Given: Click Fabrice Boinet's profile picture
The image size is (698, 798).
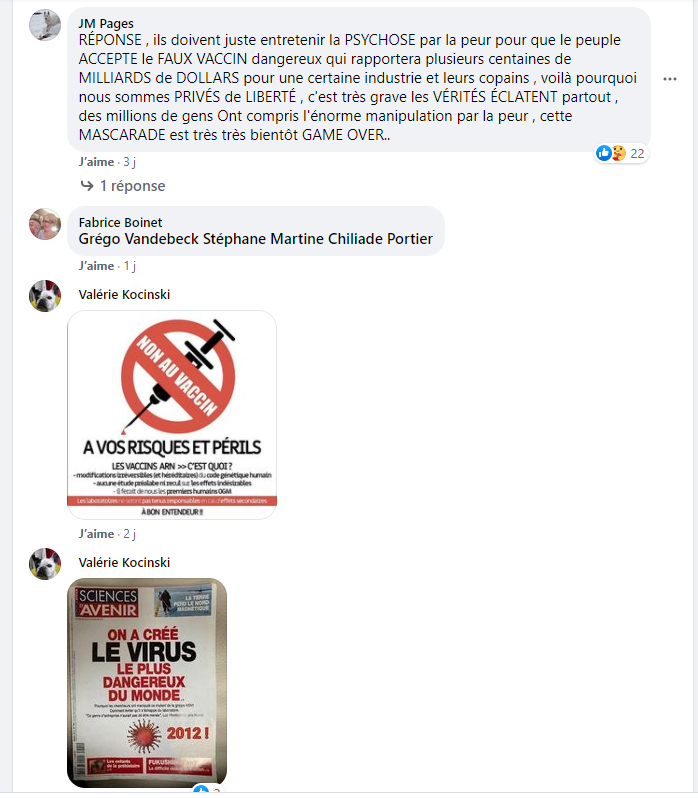Looking at the screenshot, I should tap(45, 224).
